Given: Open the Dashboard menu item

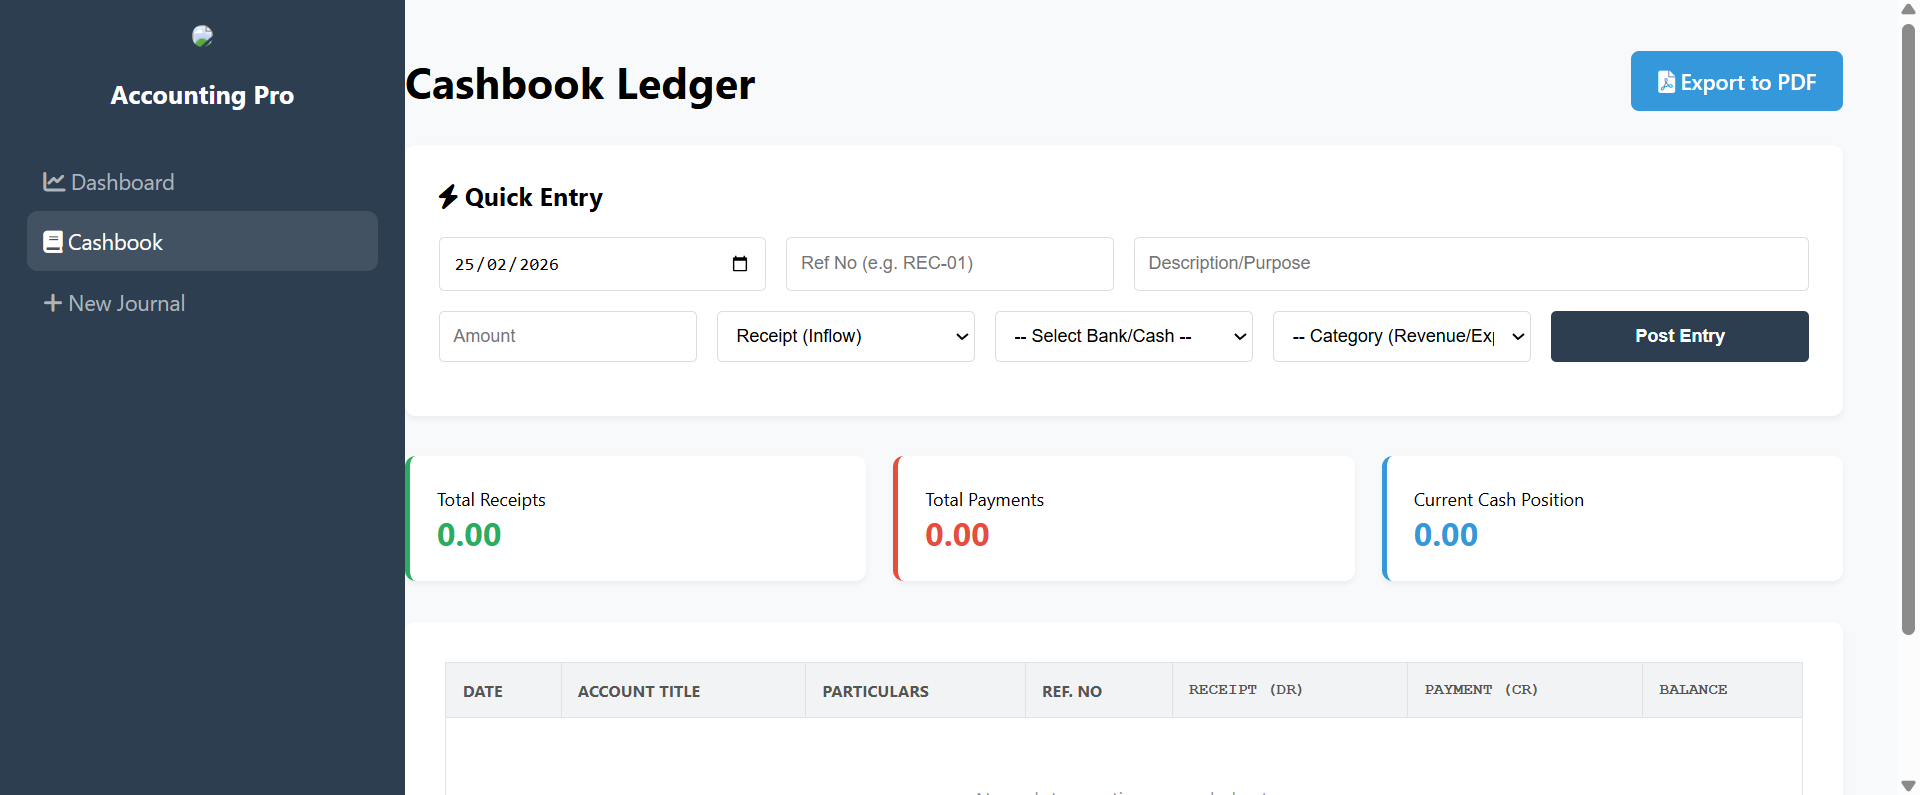Looking at the screenshot, I should pyautogui.click(x=202, y=182).
